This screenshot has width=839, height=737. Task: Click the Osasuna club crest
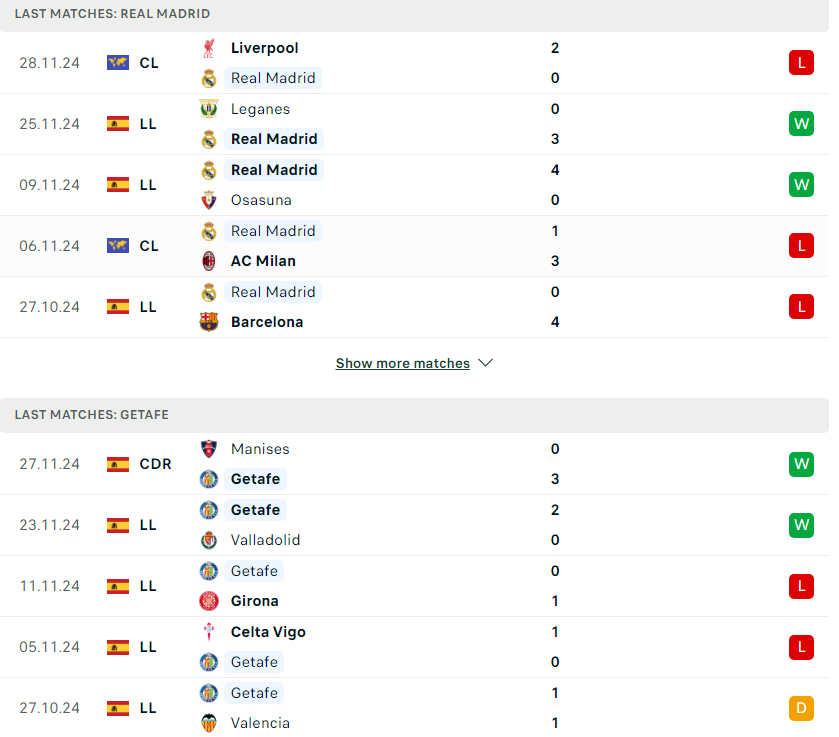pos(209,200)
